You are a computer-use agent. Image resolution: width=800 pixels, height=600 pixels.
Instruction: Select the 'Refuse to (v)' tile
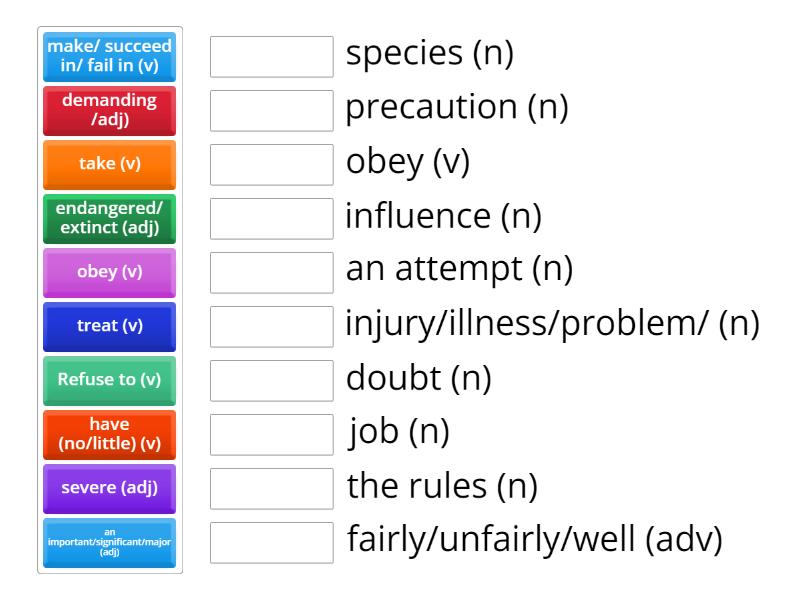click(110, 381)
